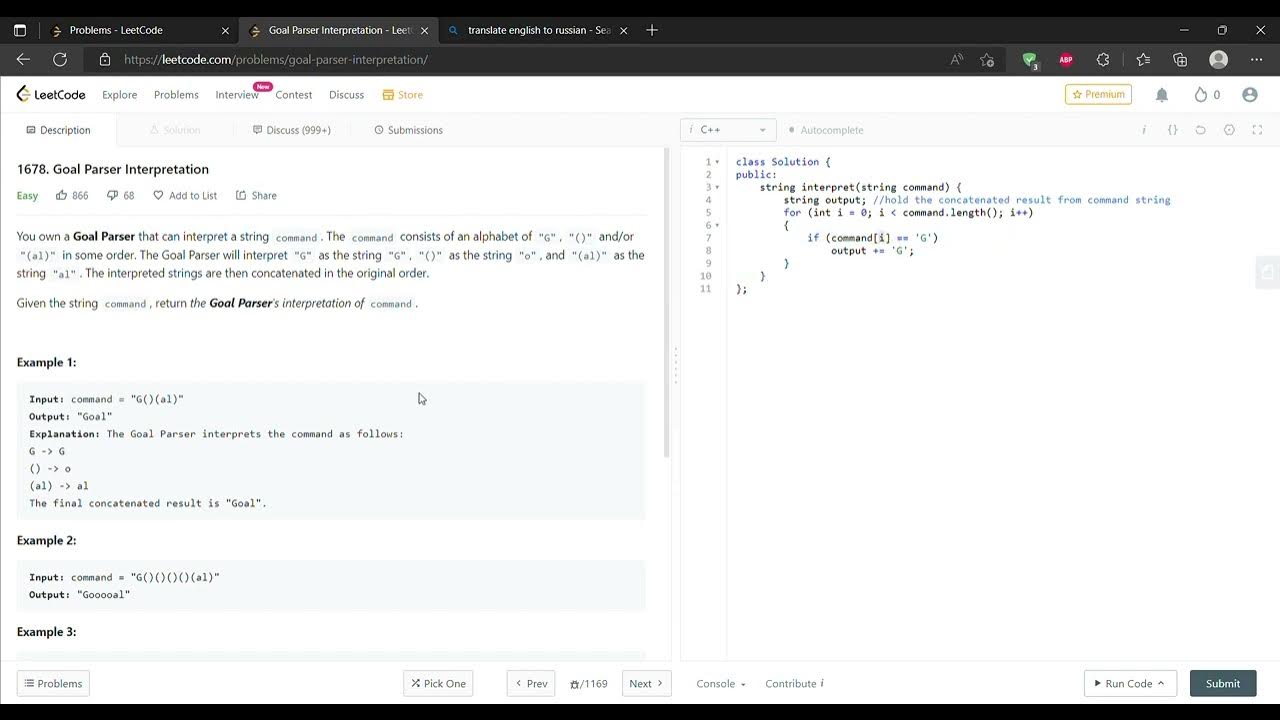Screen dimensions: 1280x720
Task: Collapse code fold arrow on line 1
Action: 718,162
